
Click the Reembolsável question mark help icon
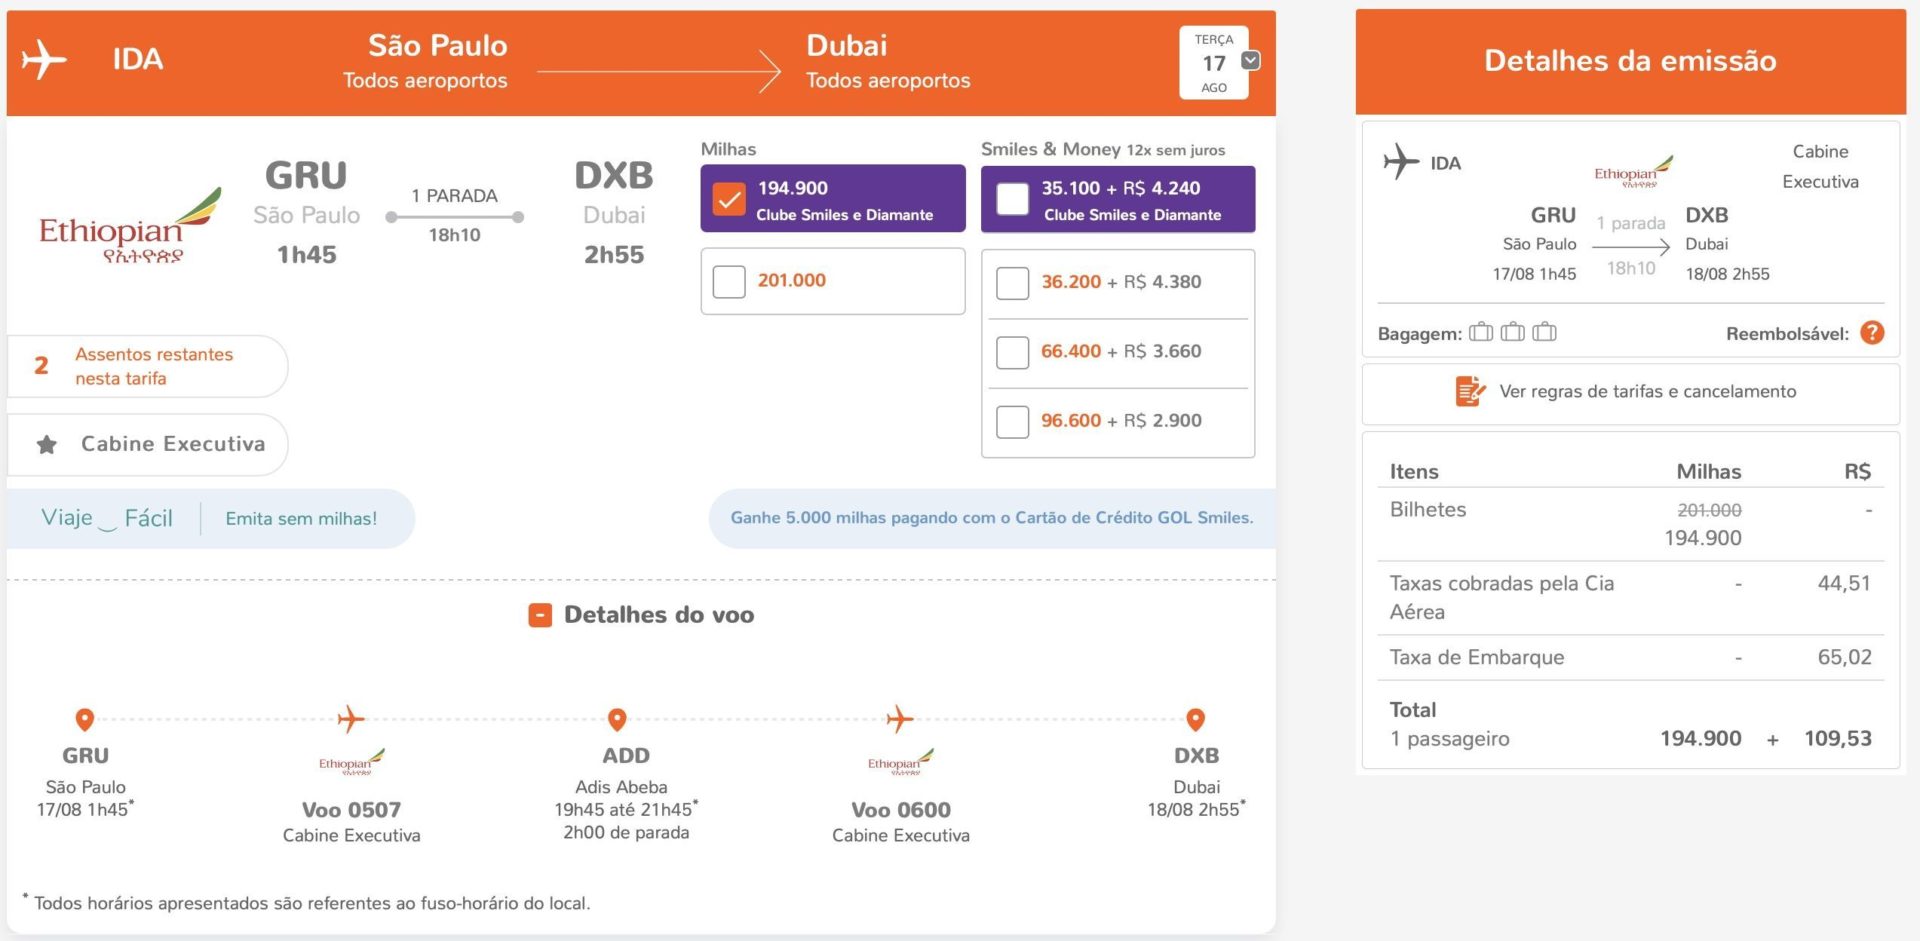1872,333
